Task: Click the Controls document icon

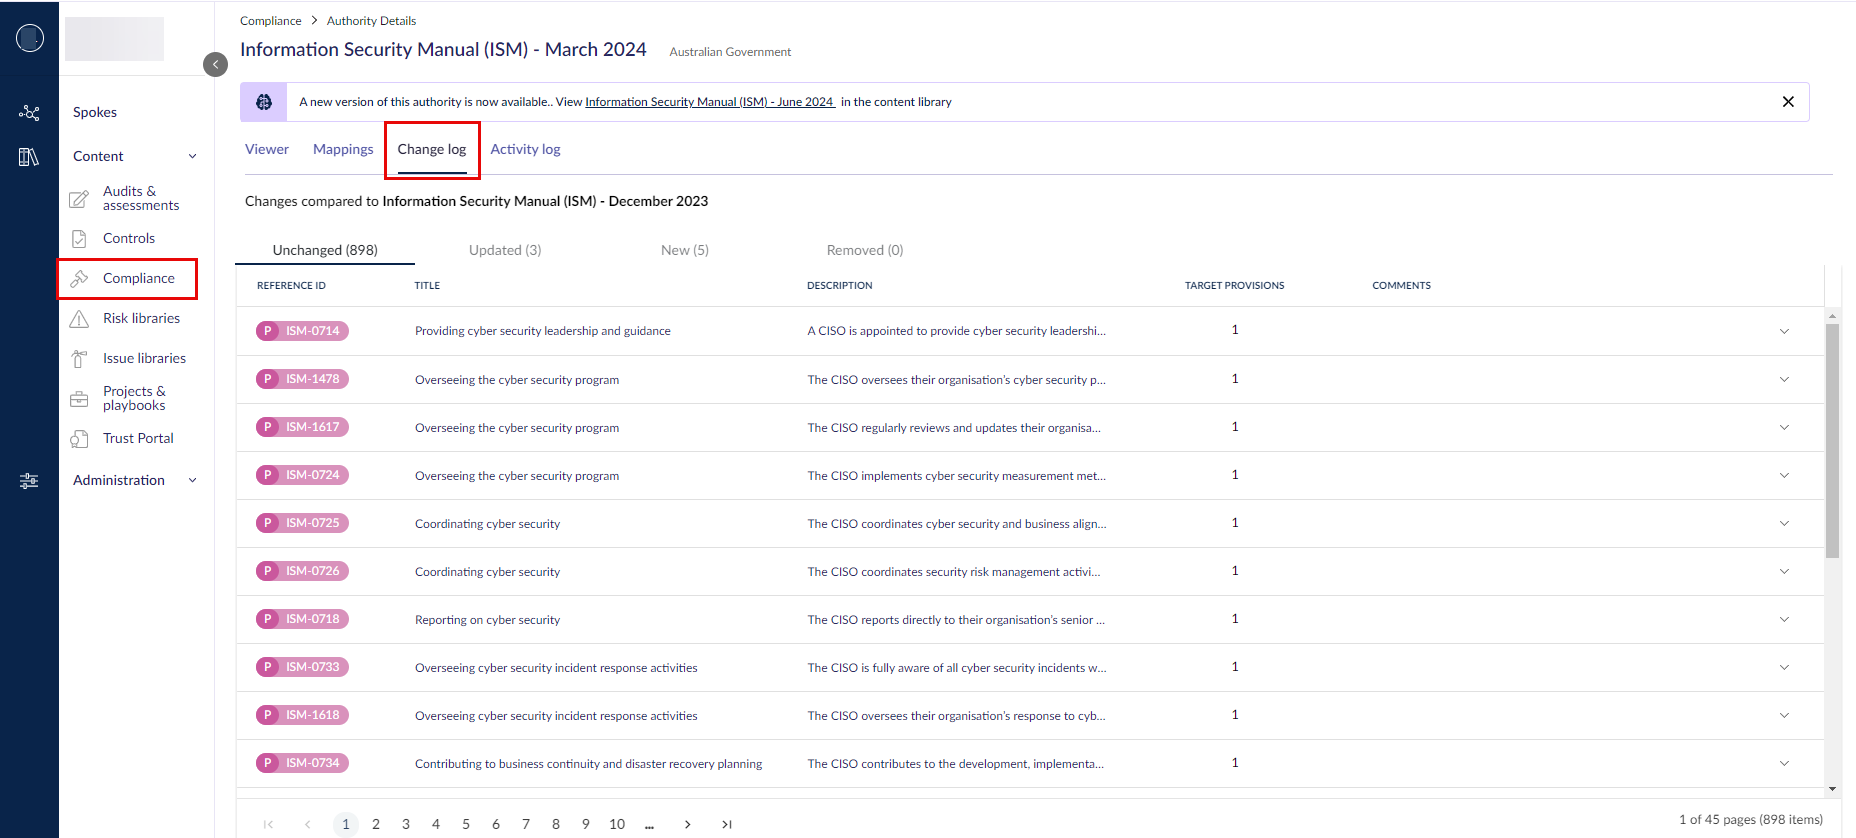Action: [x=79, y=239]
